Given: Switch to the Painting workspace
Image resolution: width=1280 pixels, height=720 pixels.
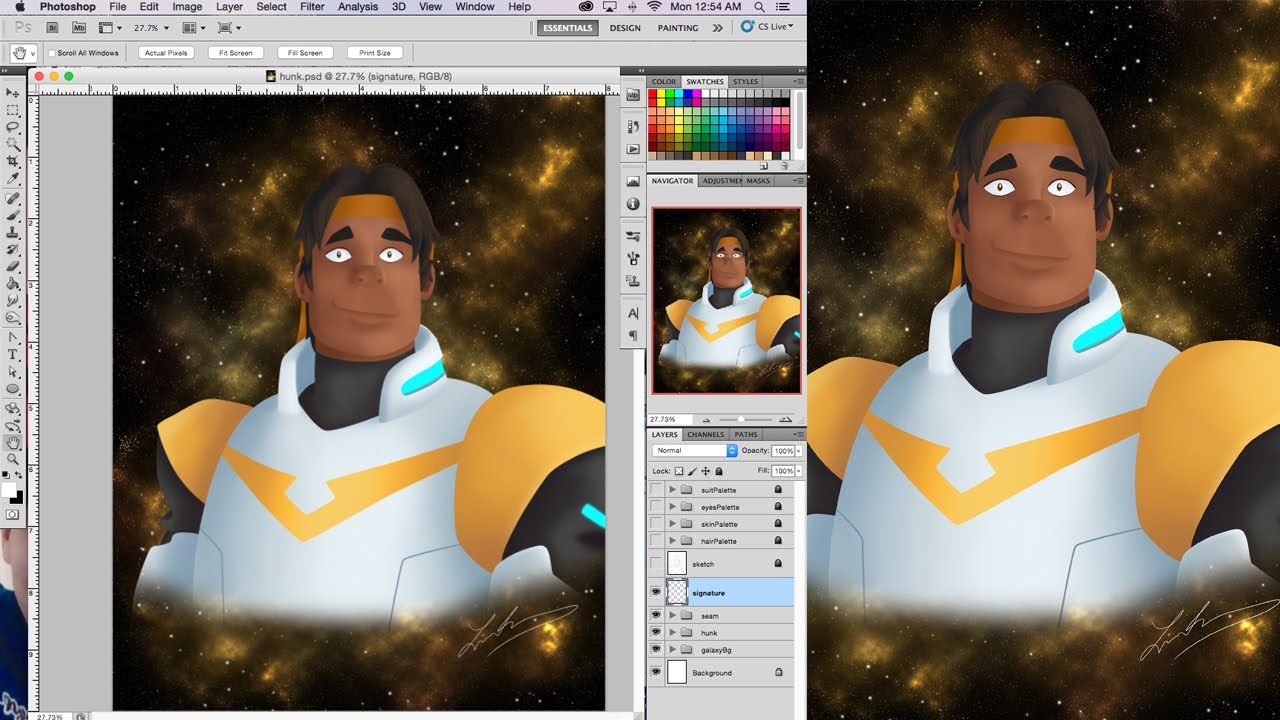Looking at the screenshot, I should [x=678, y=28].
